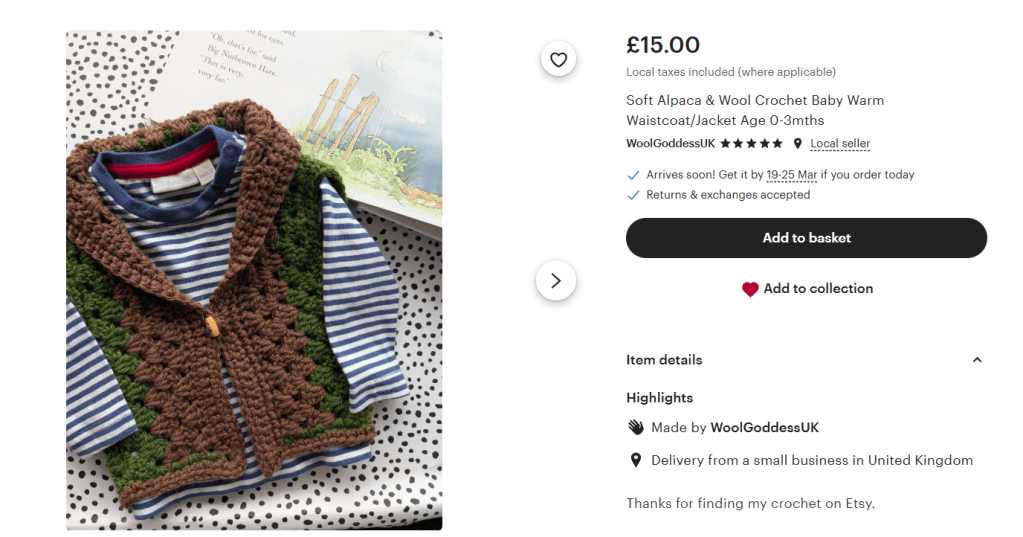The height and width of the screenshot is (537, 1023).
Task: Click the Soft Alpaca & Wool product title
Action: [x=755, y=110]
